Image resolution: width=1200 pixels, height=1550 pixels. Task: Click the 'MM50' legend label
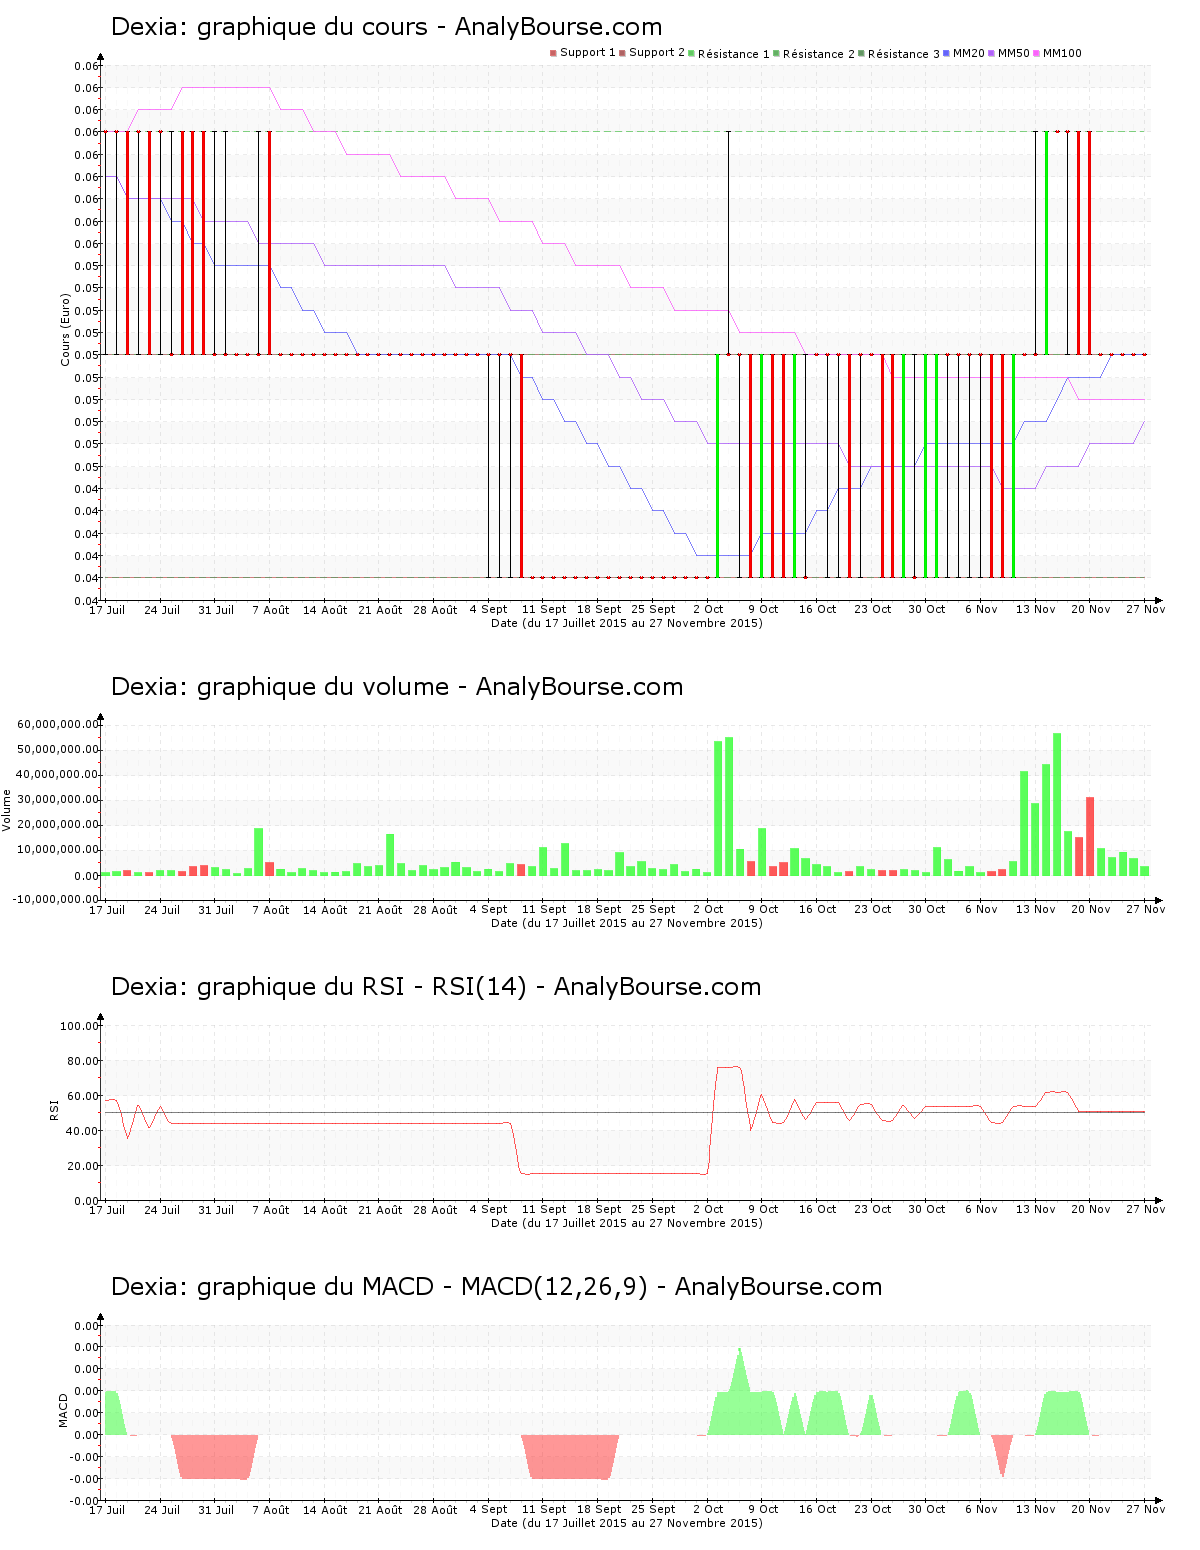[1014, 53]
